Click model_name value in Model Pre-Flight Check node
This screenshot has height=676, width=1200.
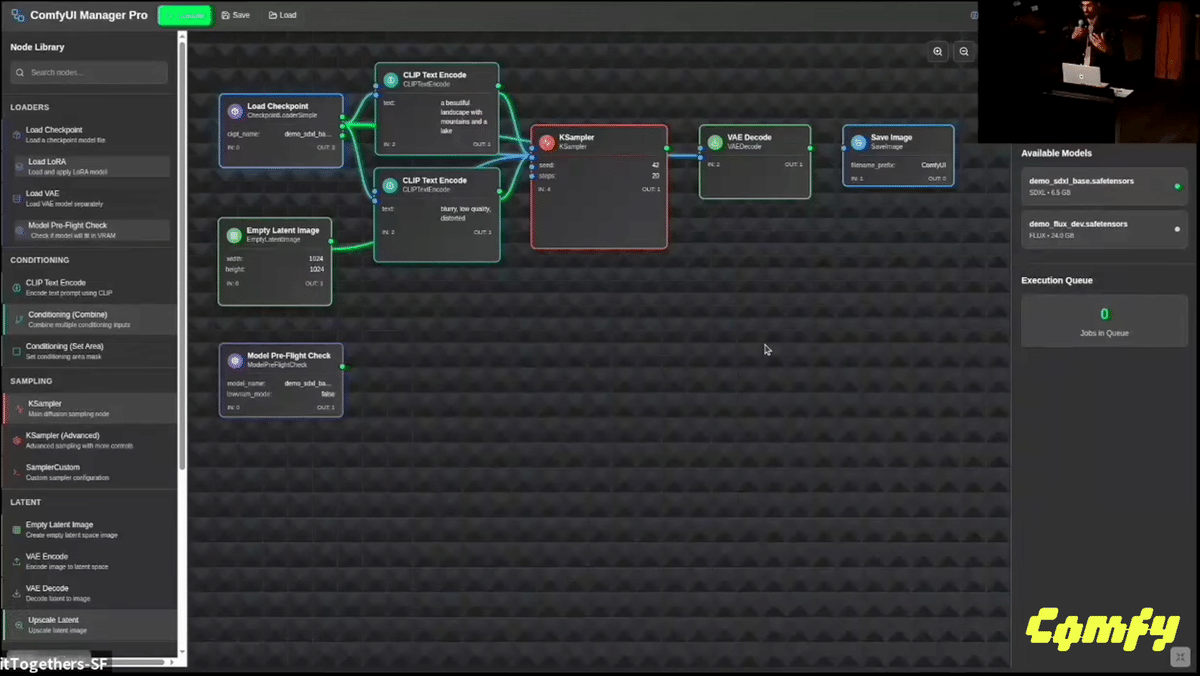[309, 383]
